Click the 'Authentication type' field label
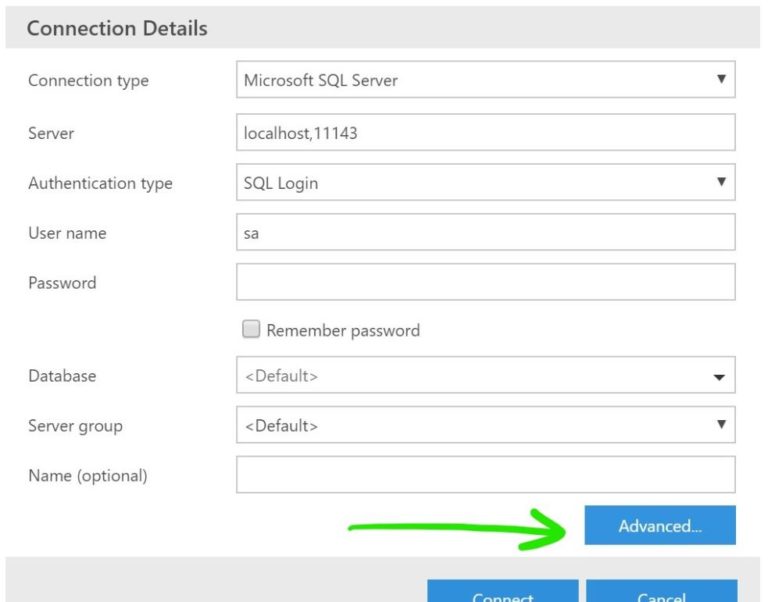Image resolution: width=768 pixels, height=602 pixels. tap(100, 183)
